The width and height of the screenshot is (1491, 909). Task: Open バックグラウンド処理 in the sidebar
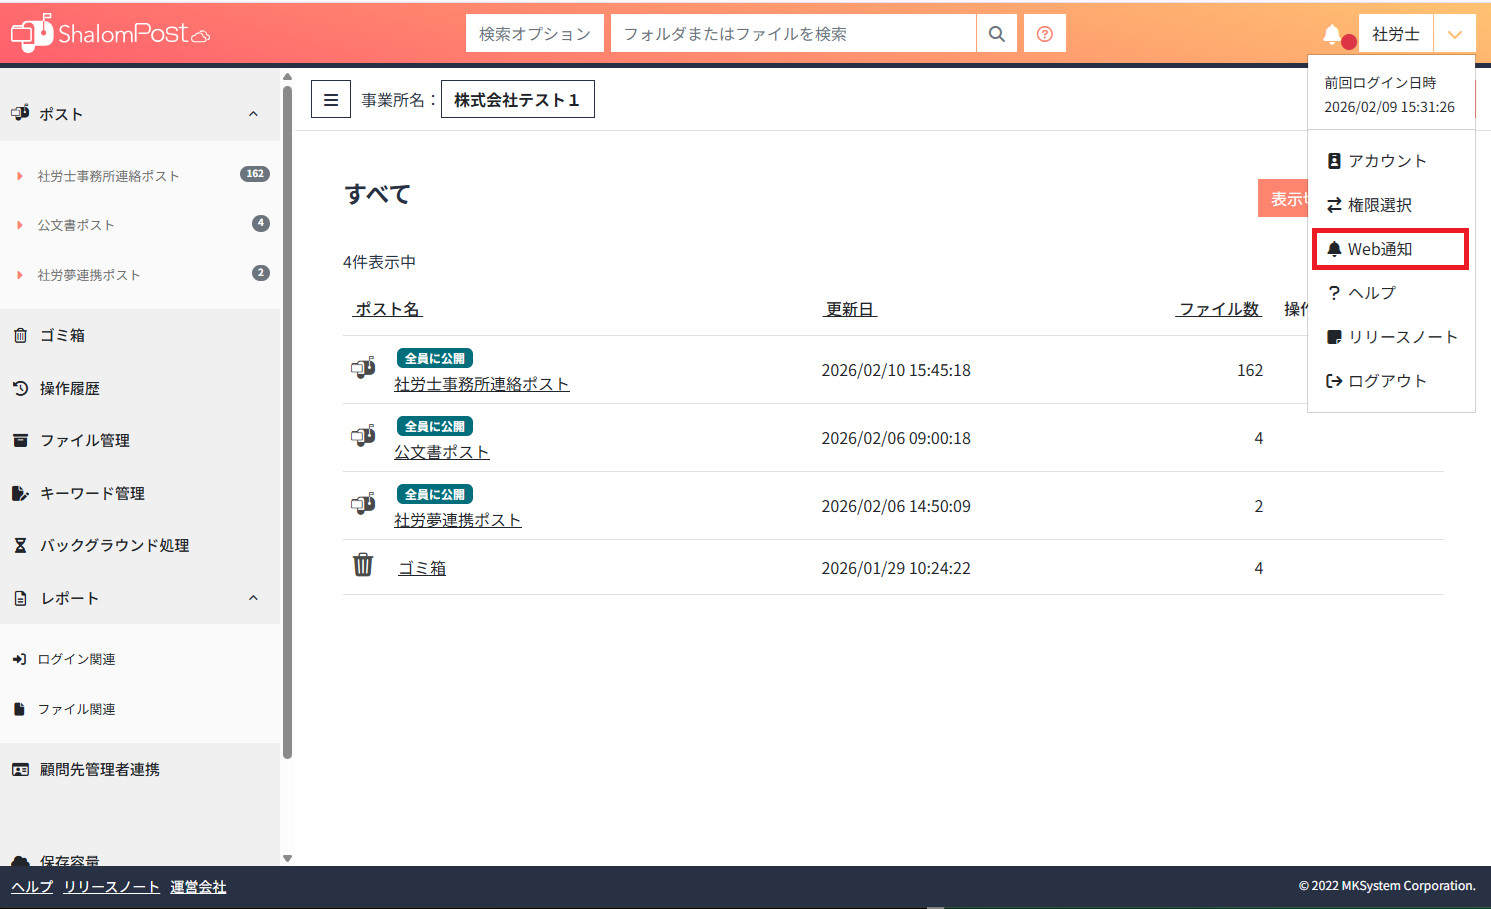click(114, 546)
